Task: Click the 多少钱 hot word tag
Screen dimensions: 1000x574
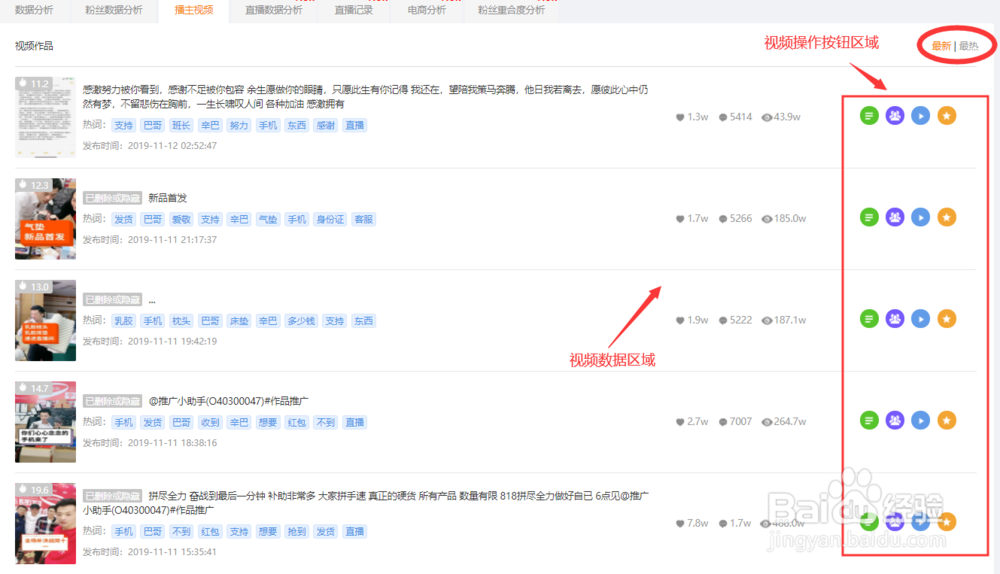Action: coord(301,321)
